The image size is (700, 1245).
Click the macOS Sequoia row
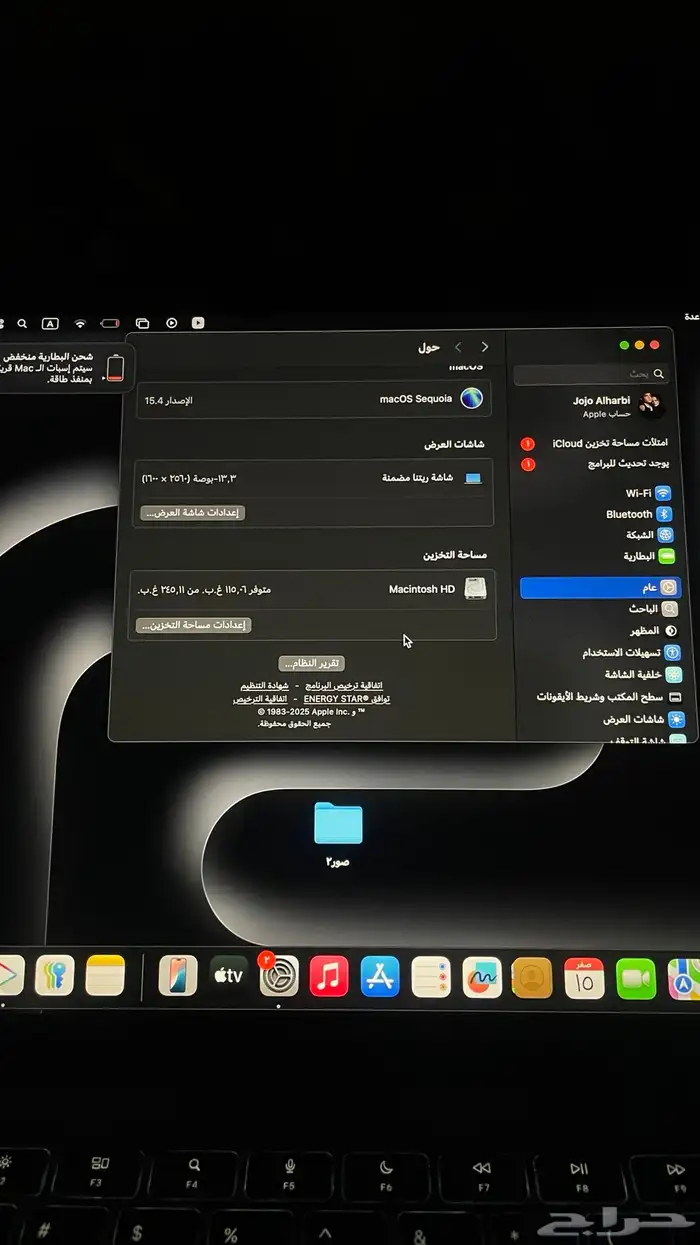(x=314, y=399)
